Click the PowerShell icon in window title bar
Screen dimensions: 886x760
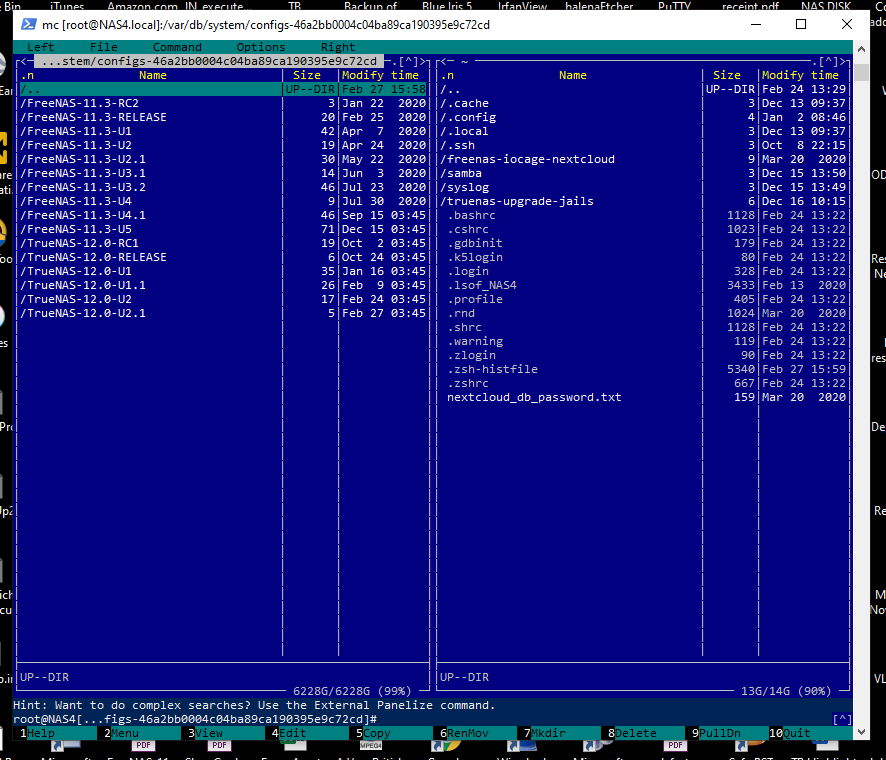[x=29, y=25]
